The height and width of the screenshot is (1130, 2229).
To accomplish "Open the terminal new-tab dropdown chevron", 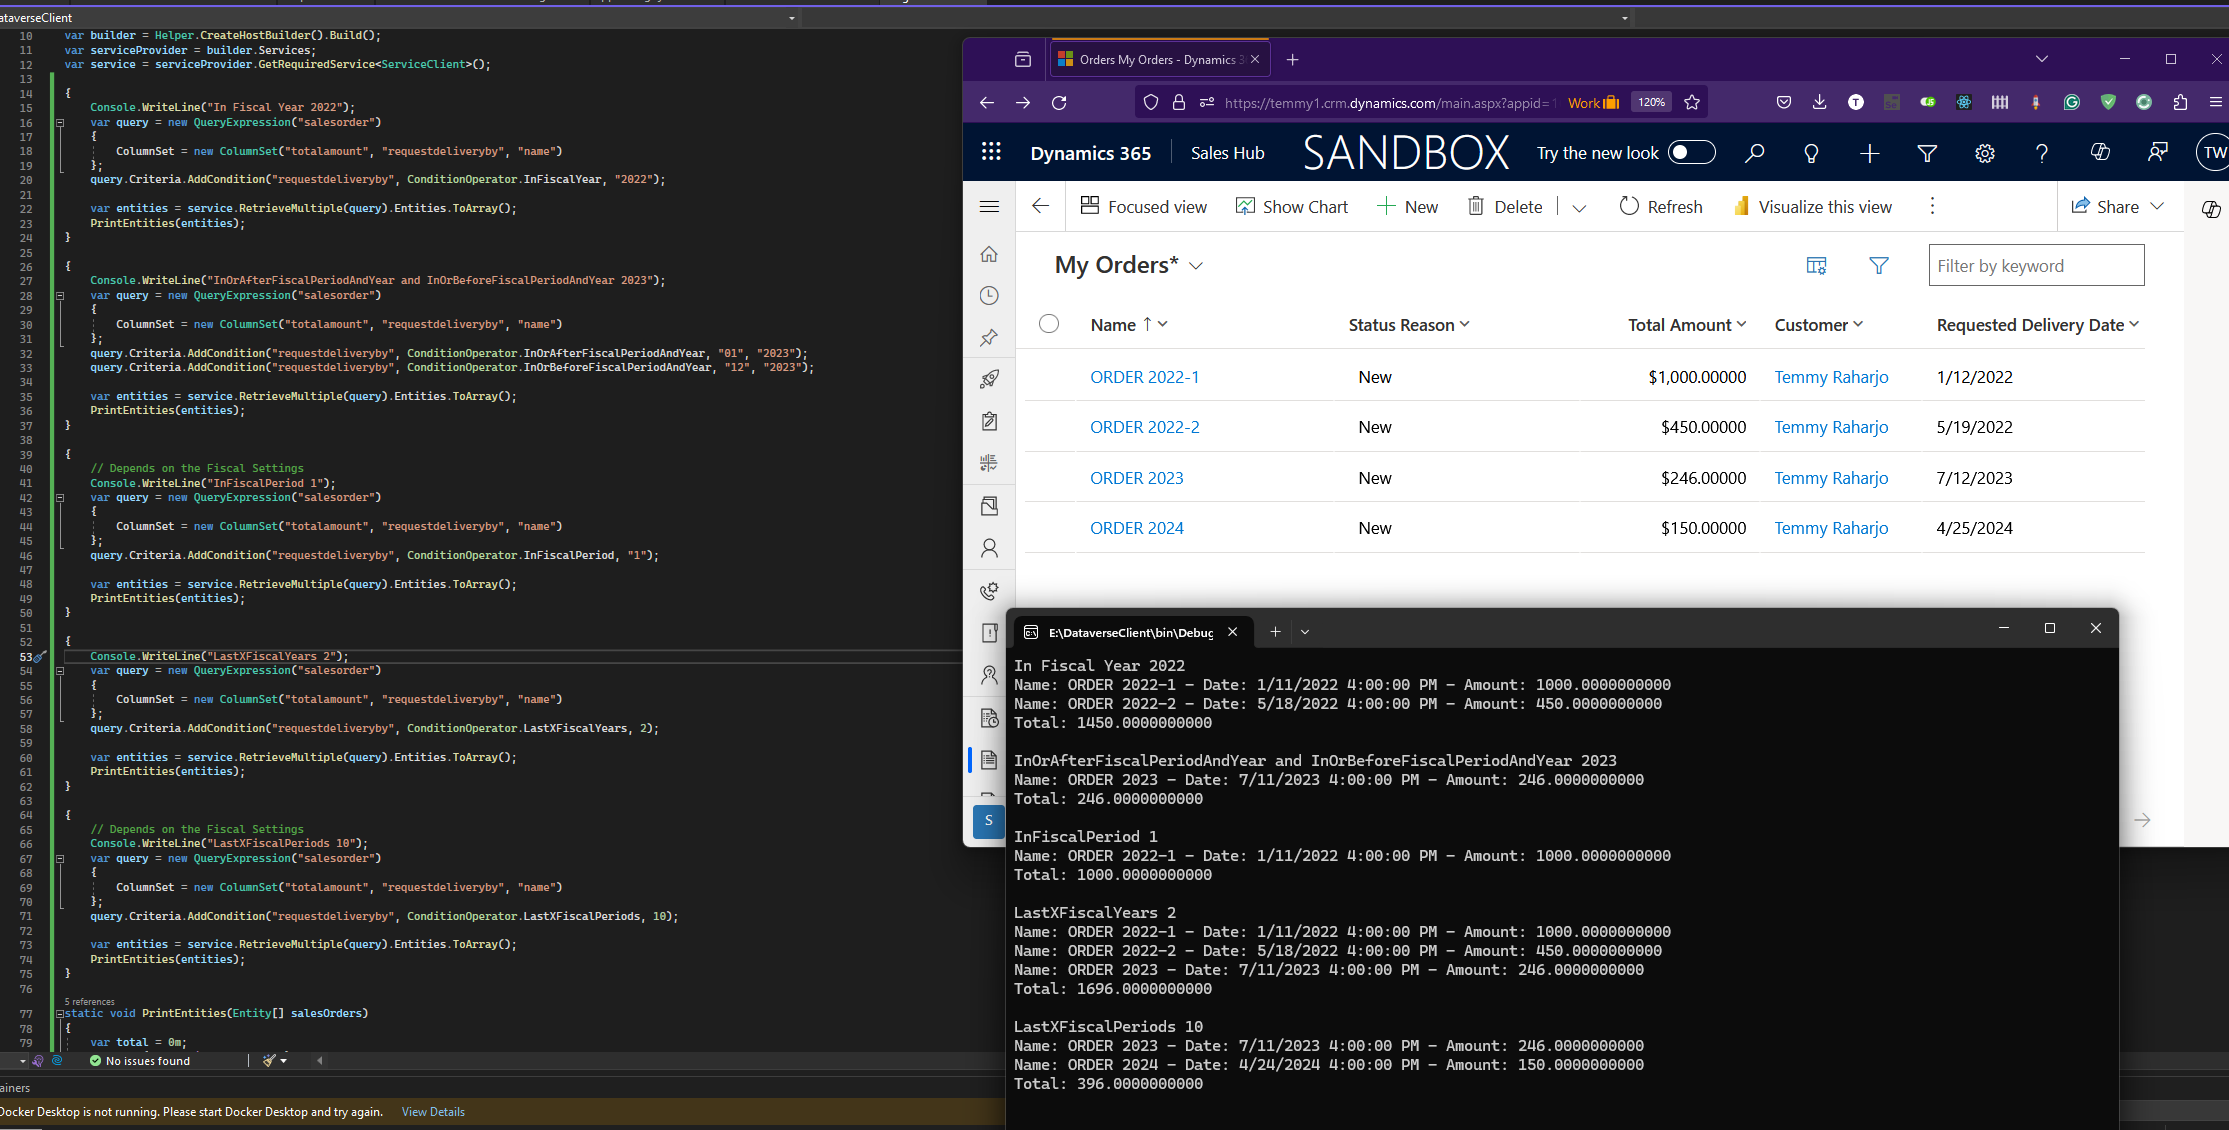I will tap(1305, 632).
